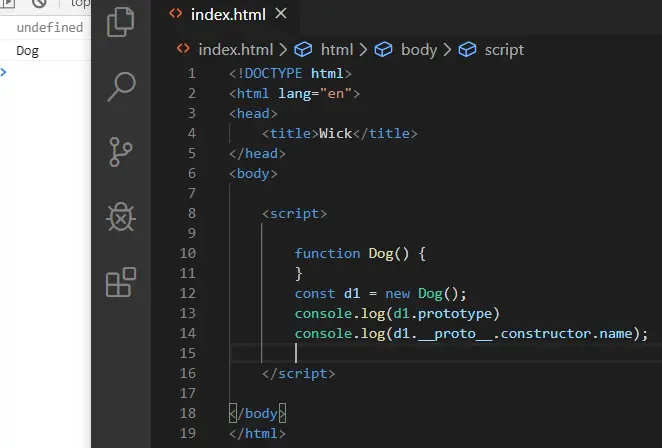Expand the chevron after html breadcrumb

point(363,50)
